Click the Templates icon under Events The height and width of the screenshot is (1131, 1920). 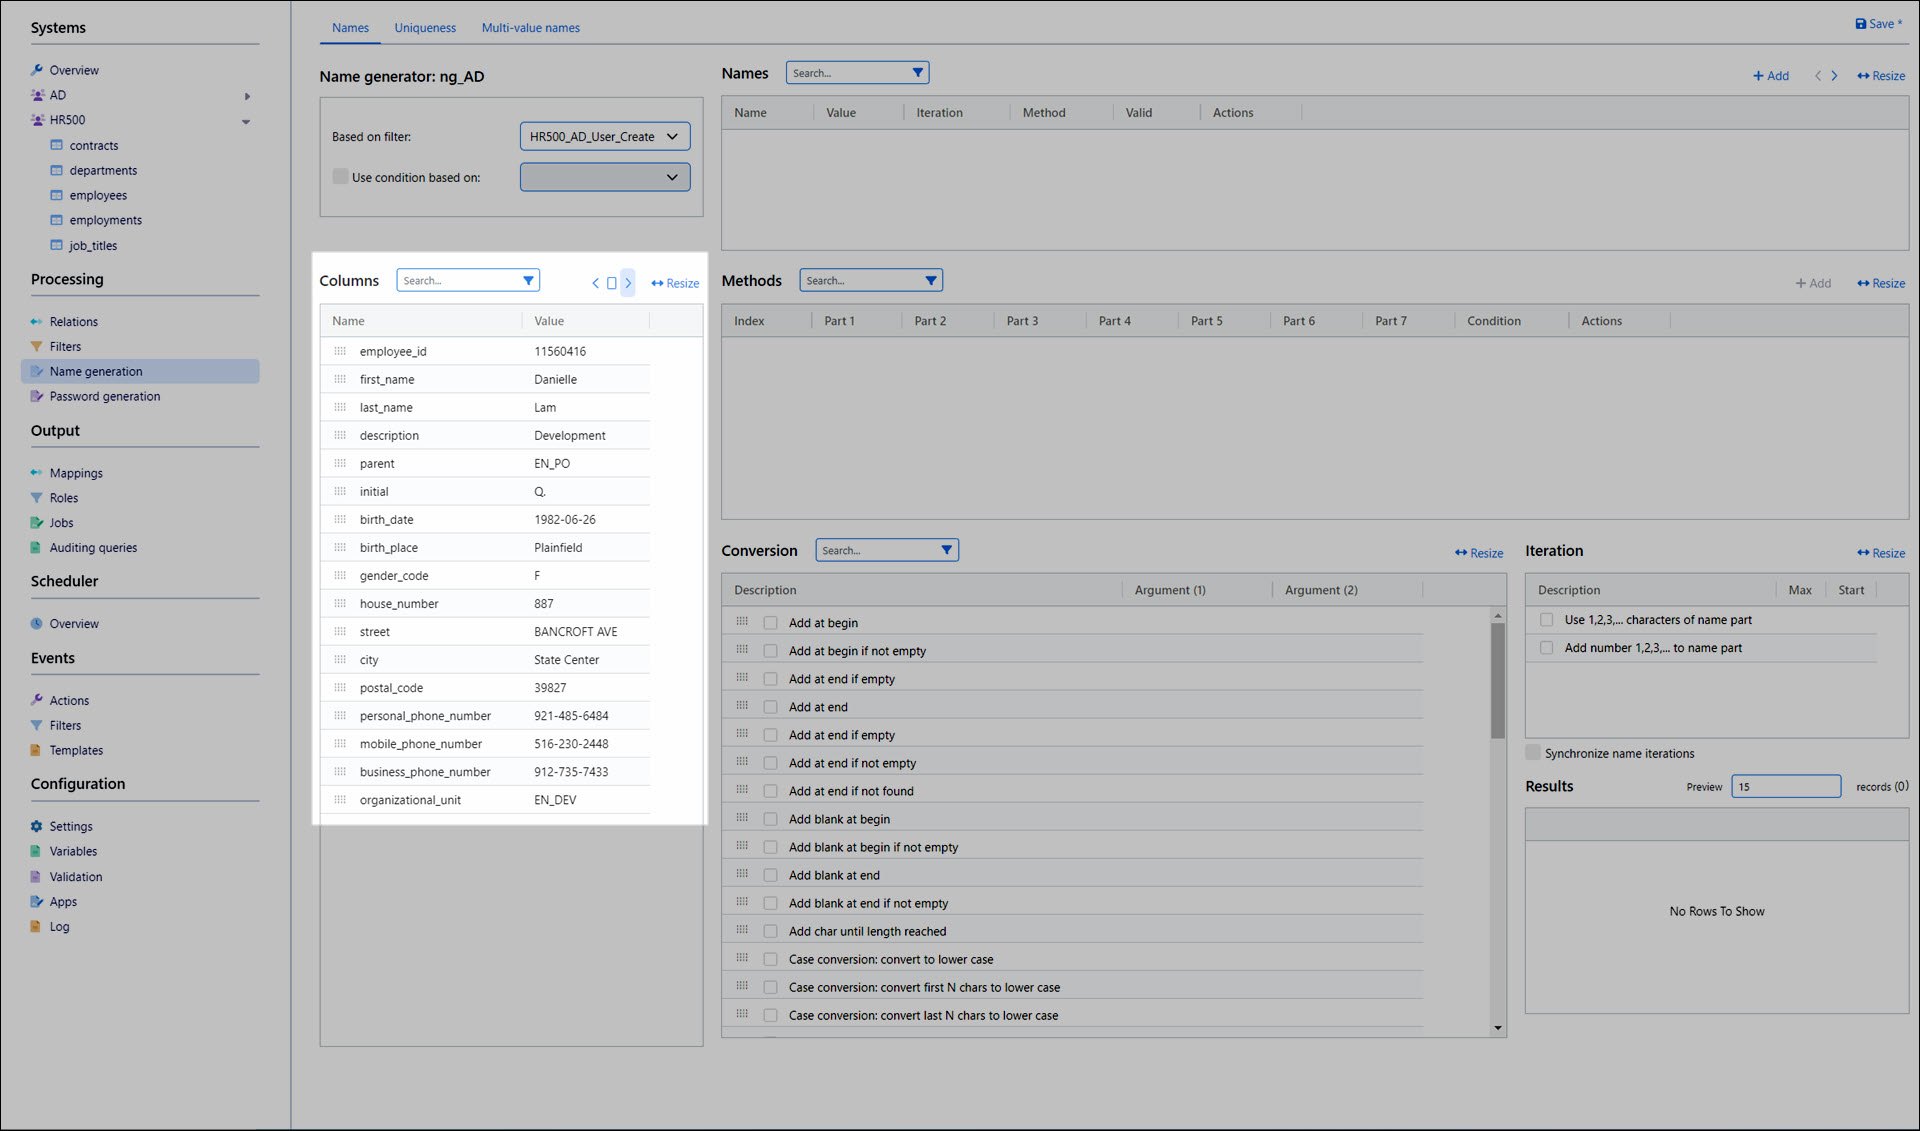coord(37,750)
